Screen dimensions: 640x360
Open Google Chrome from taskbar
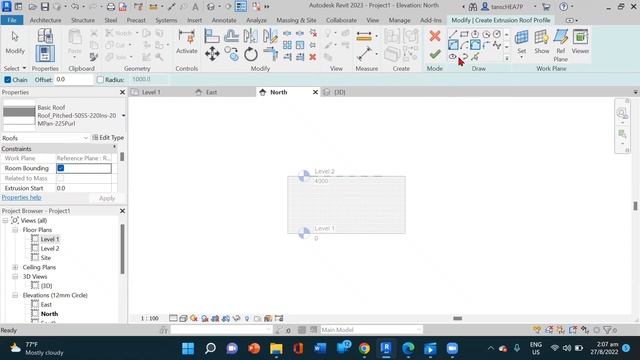click(364, 349)
